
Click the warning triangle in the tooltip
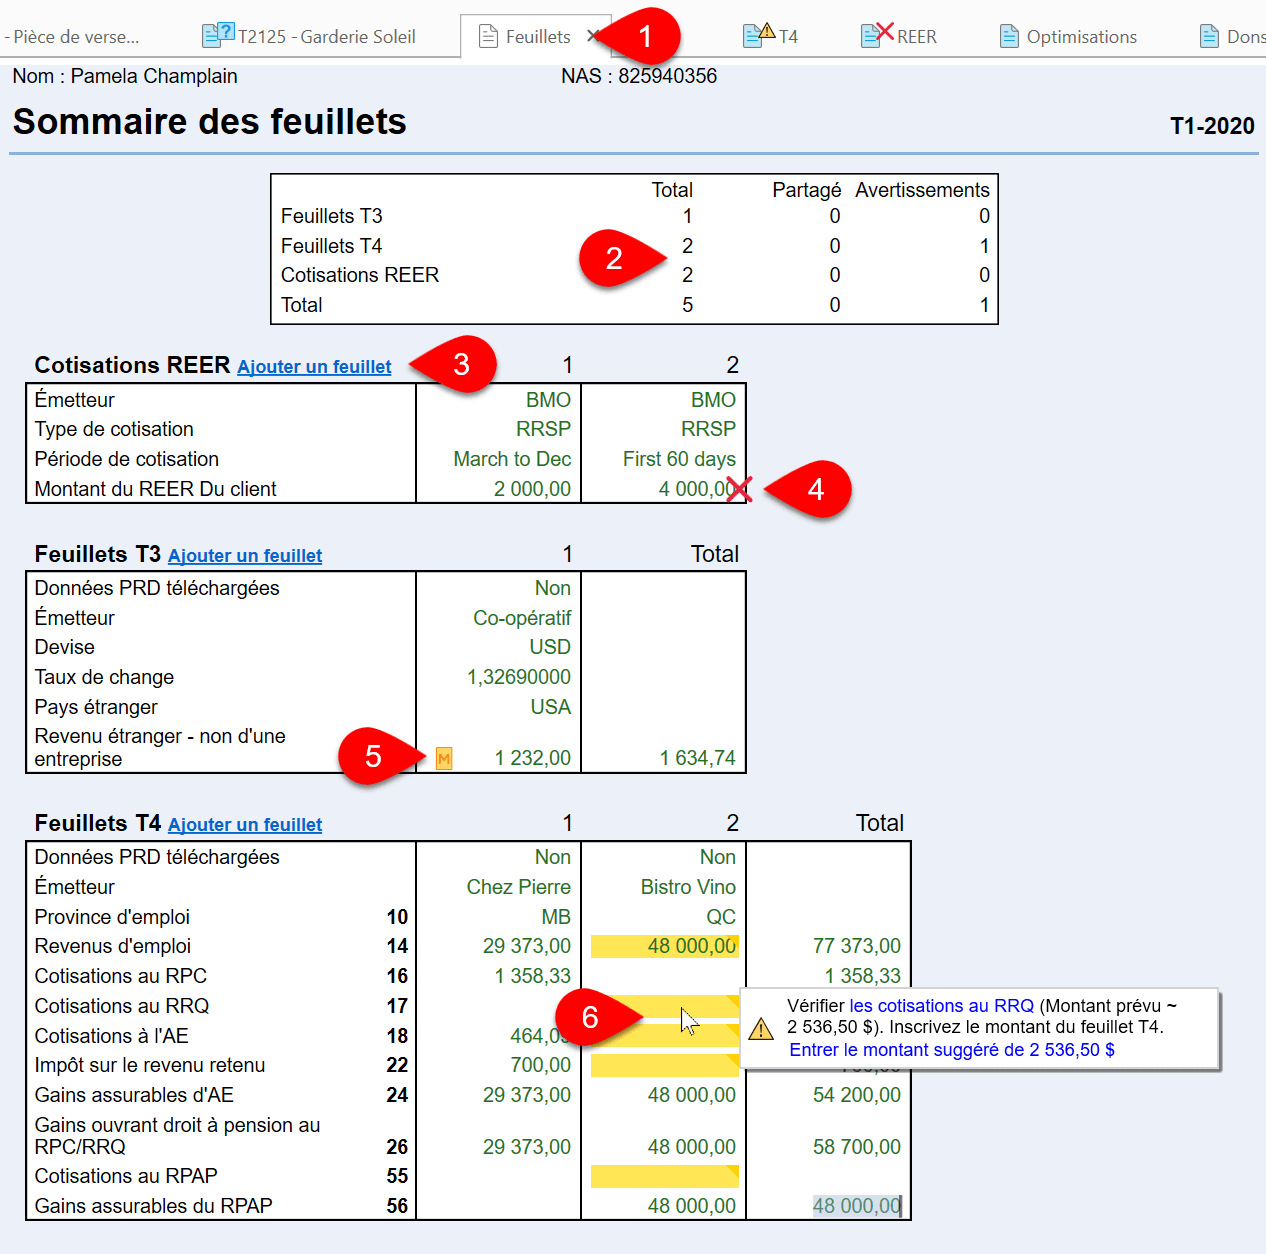761,1029
